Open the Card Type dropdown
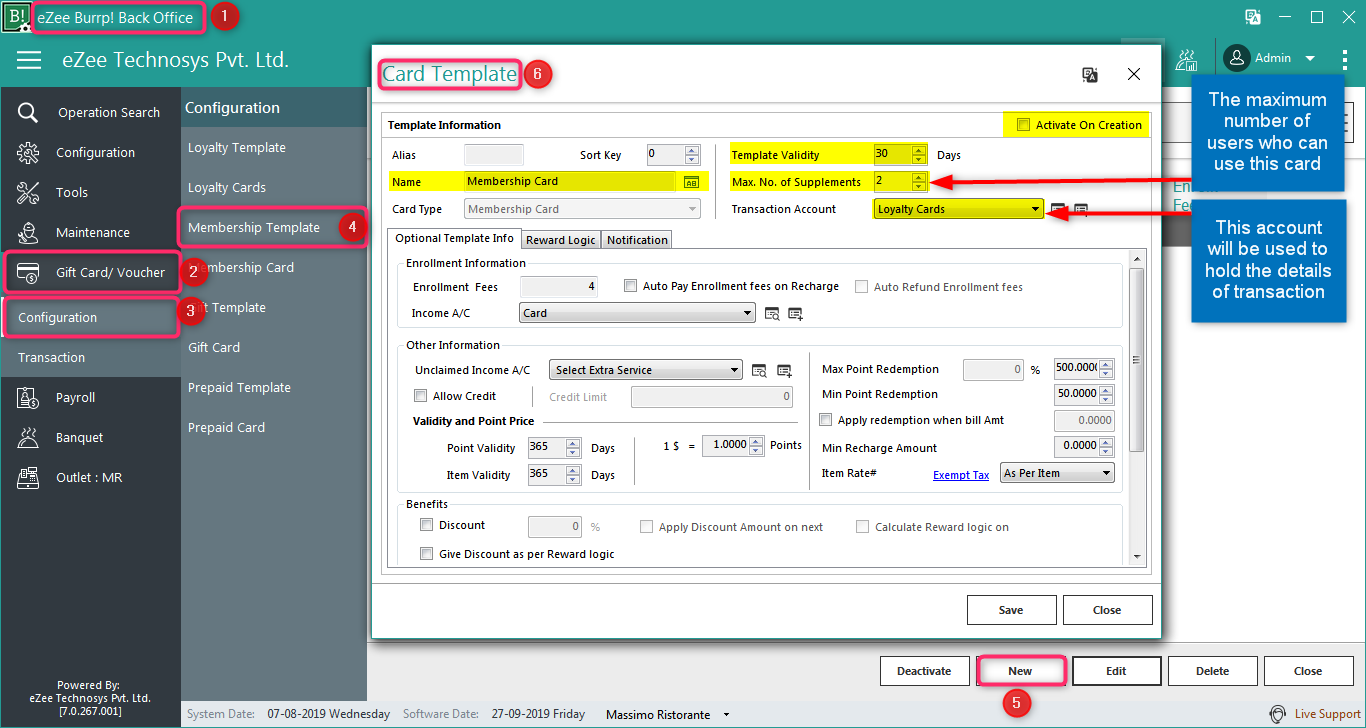This screenshot has width=1366, height=728. tap(583, 209)
